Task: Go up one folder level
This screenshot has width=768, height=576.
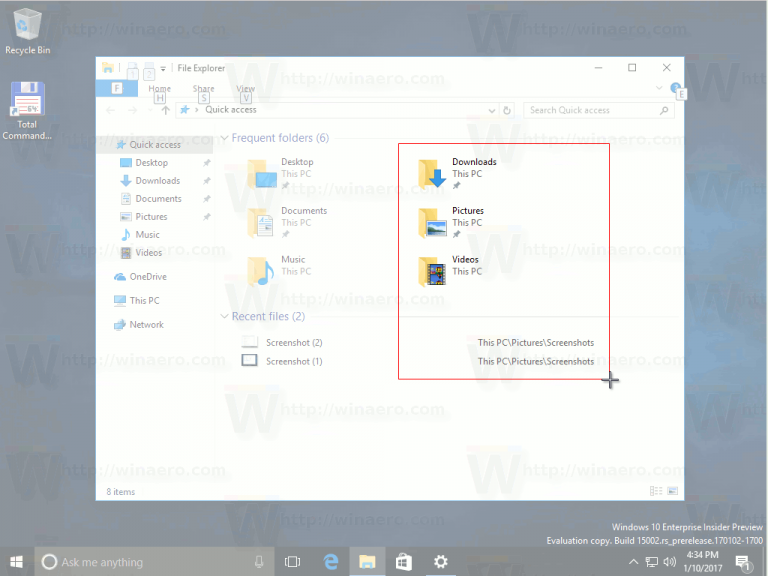Action: point(166,110)
